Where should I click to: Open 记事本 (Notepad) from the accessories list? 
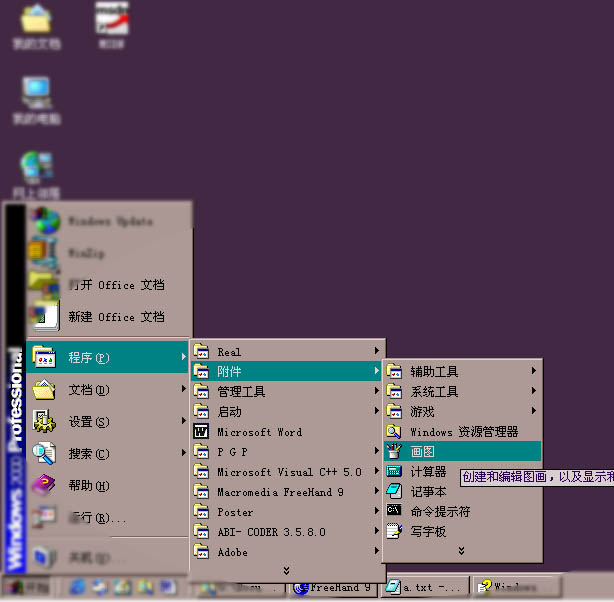428,492
